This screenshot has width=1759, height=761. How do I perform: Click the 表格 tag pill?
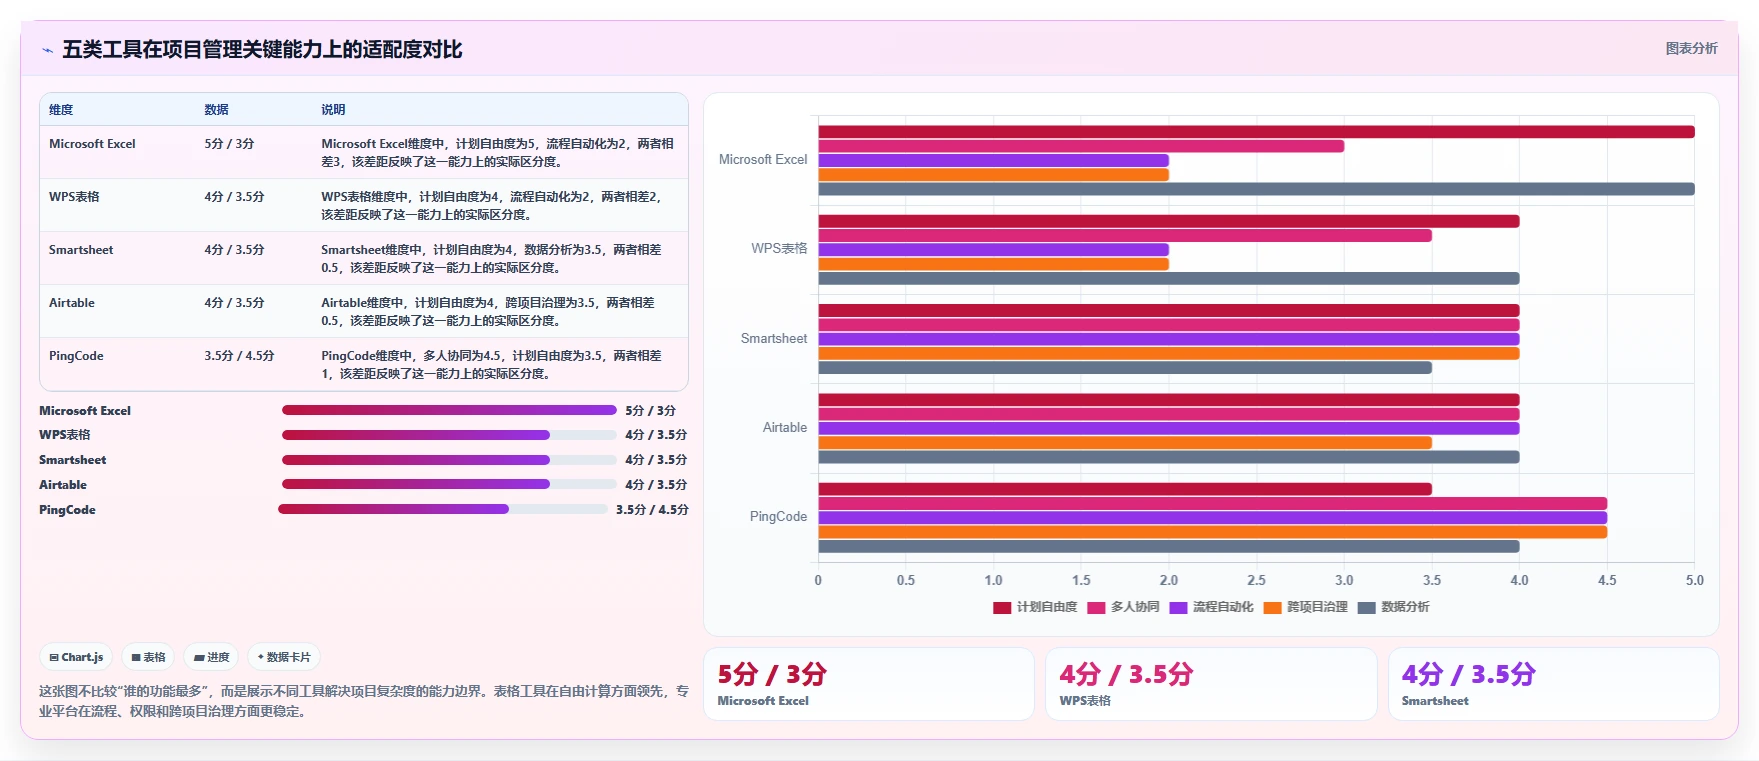point(148,657)
